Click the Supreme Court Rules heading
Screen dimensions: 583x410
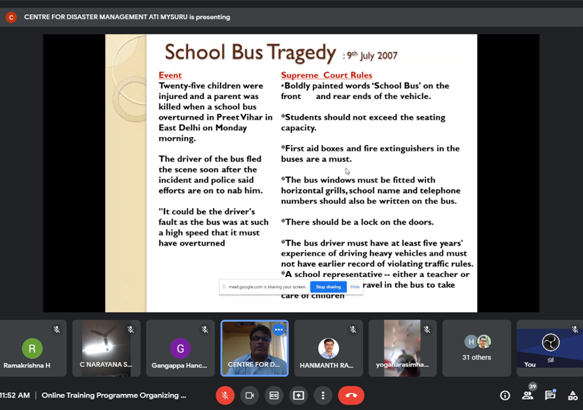[326, 75]
